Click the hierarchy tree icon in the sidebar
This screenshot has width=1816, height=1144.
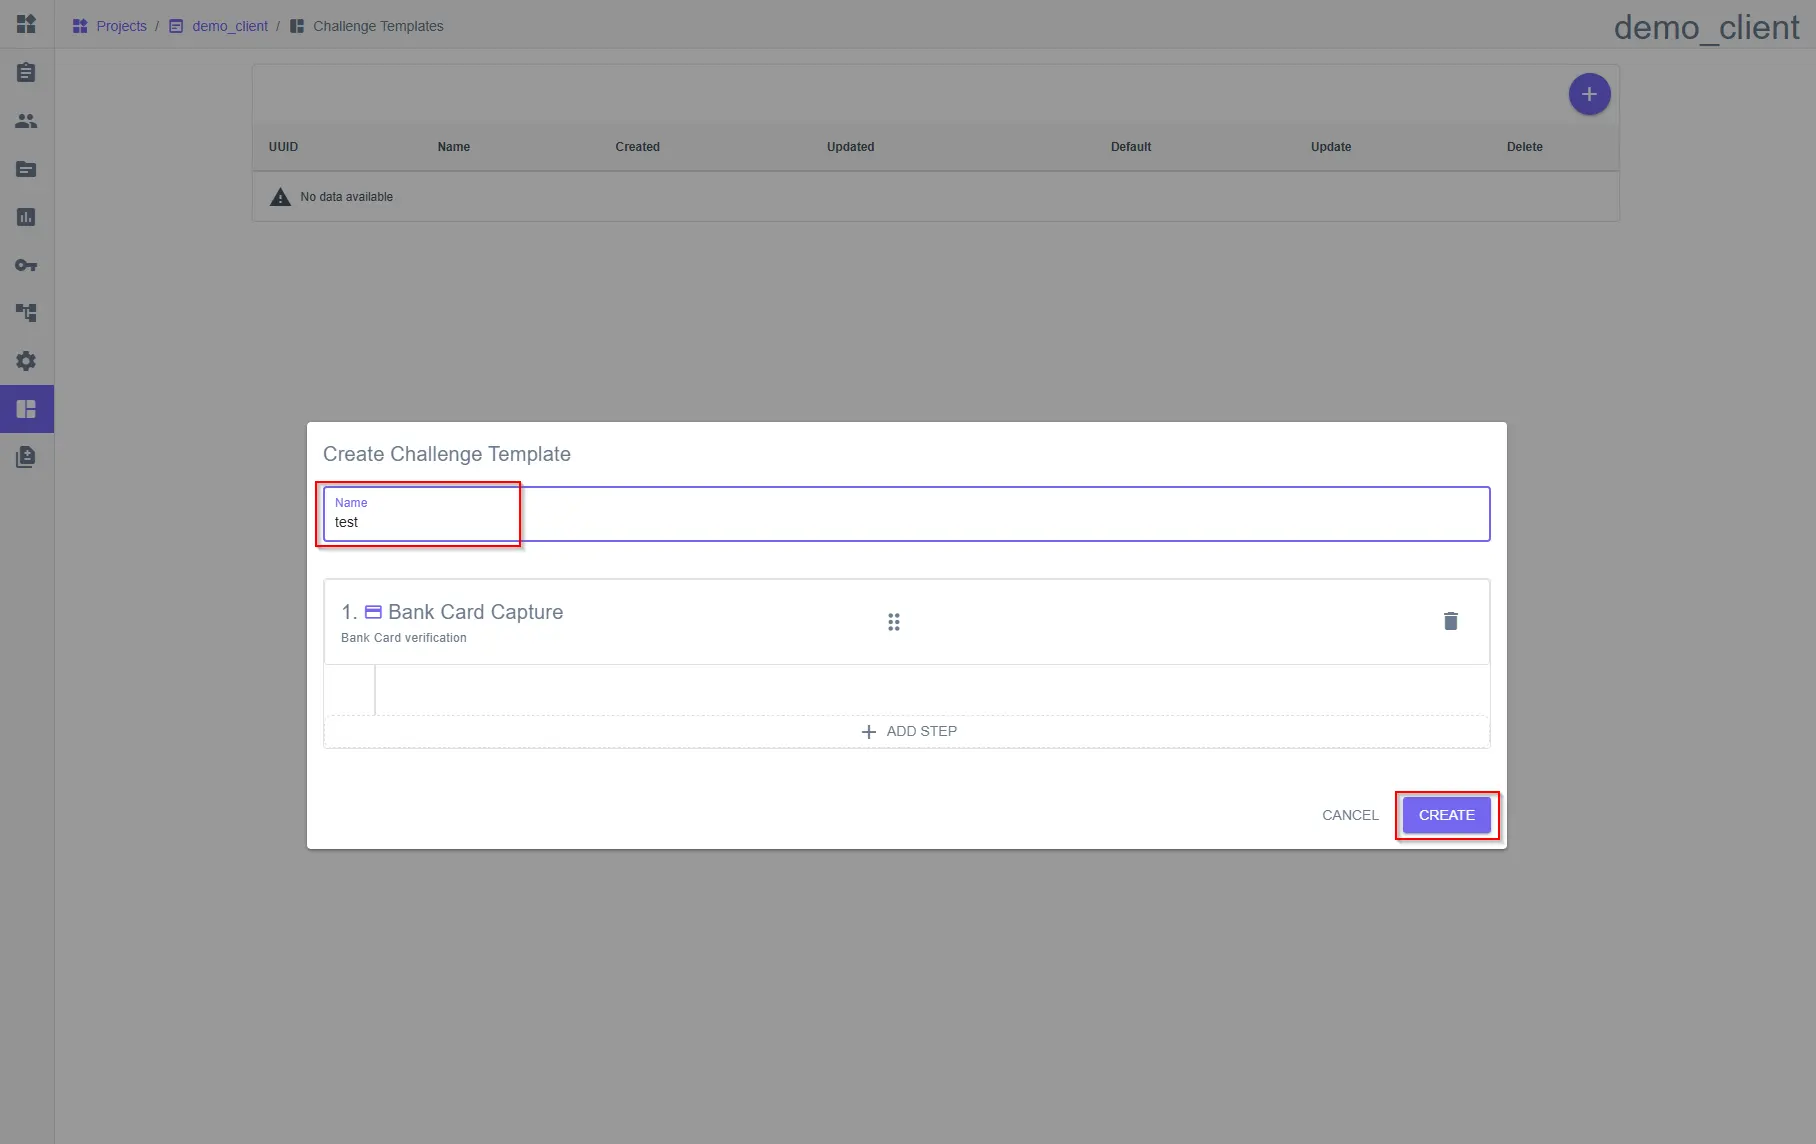click(26, 313)
